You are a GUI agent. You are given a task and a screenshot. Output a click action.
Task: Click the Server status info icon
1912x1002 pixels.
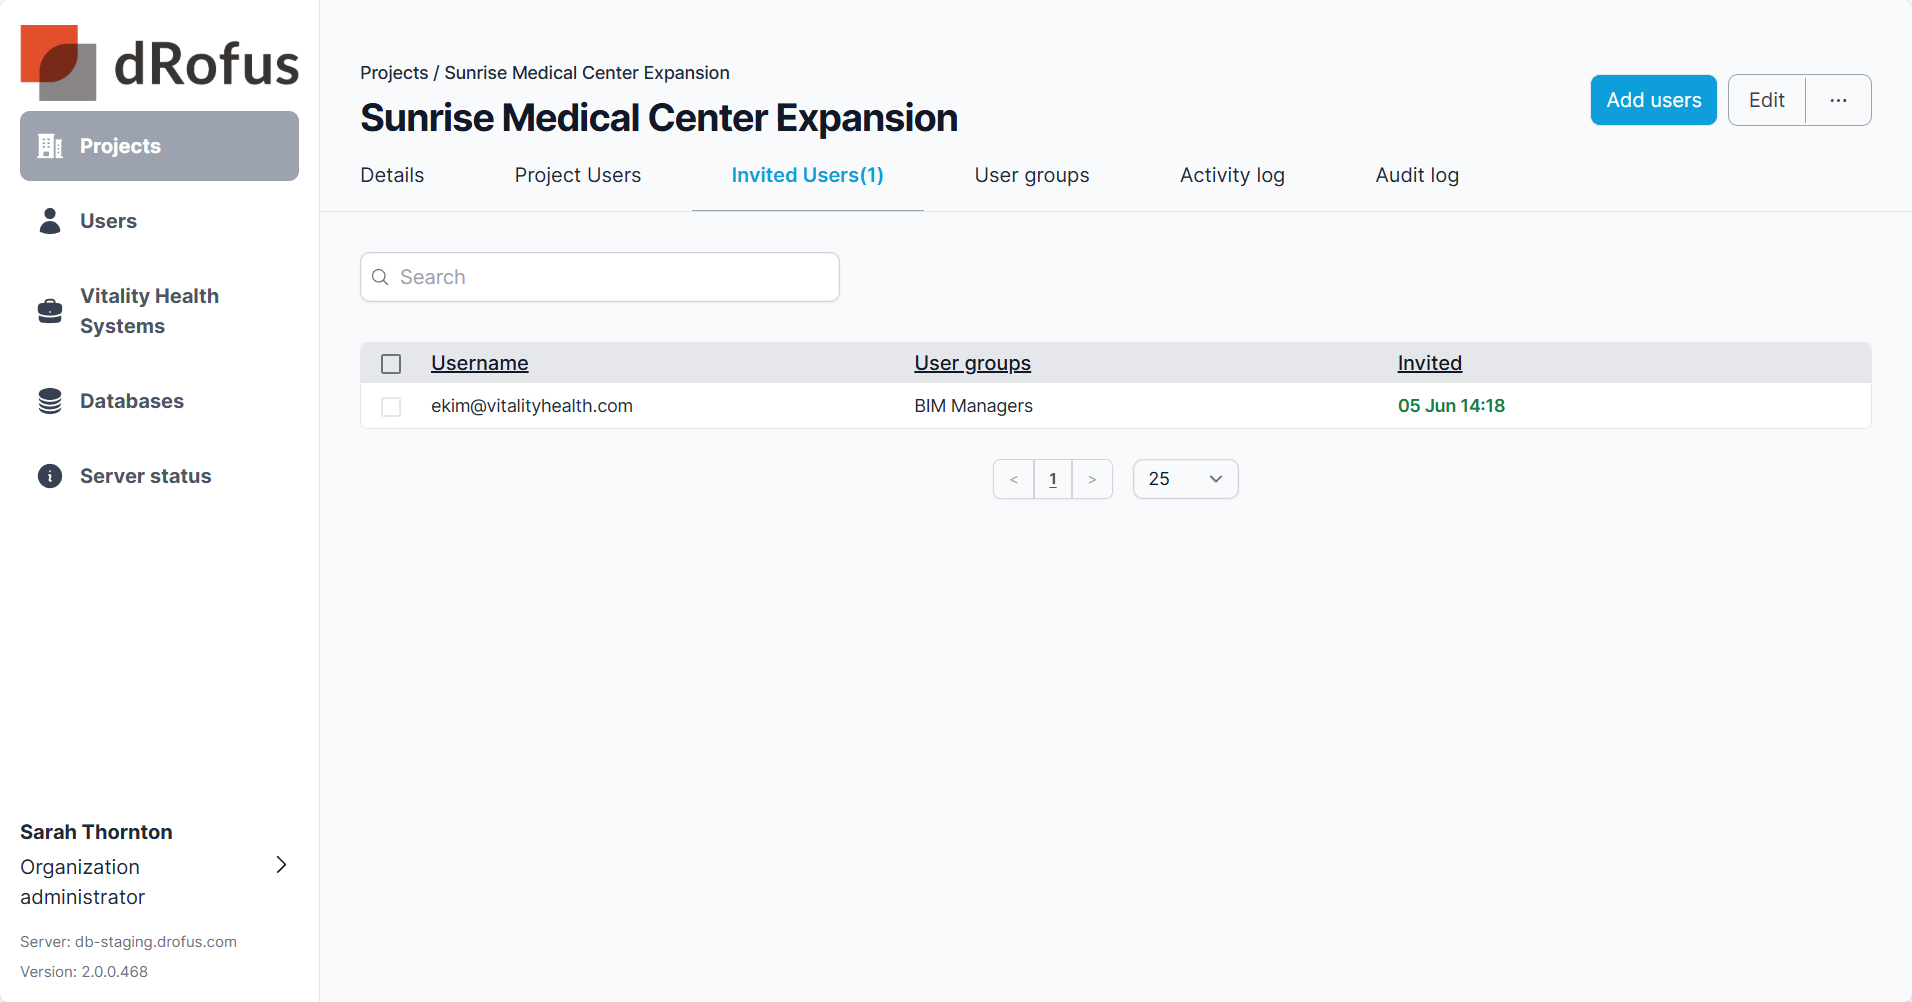pos(50,476)
